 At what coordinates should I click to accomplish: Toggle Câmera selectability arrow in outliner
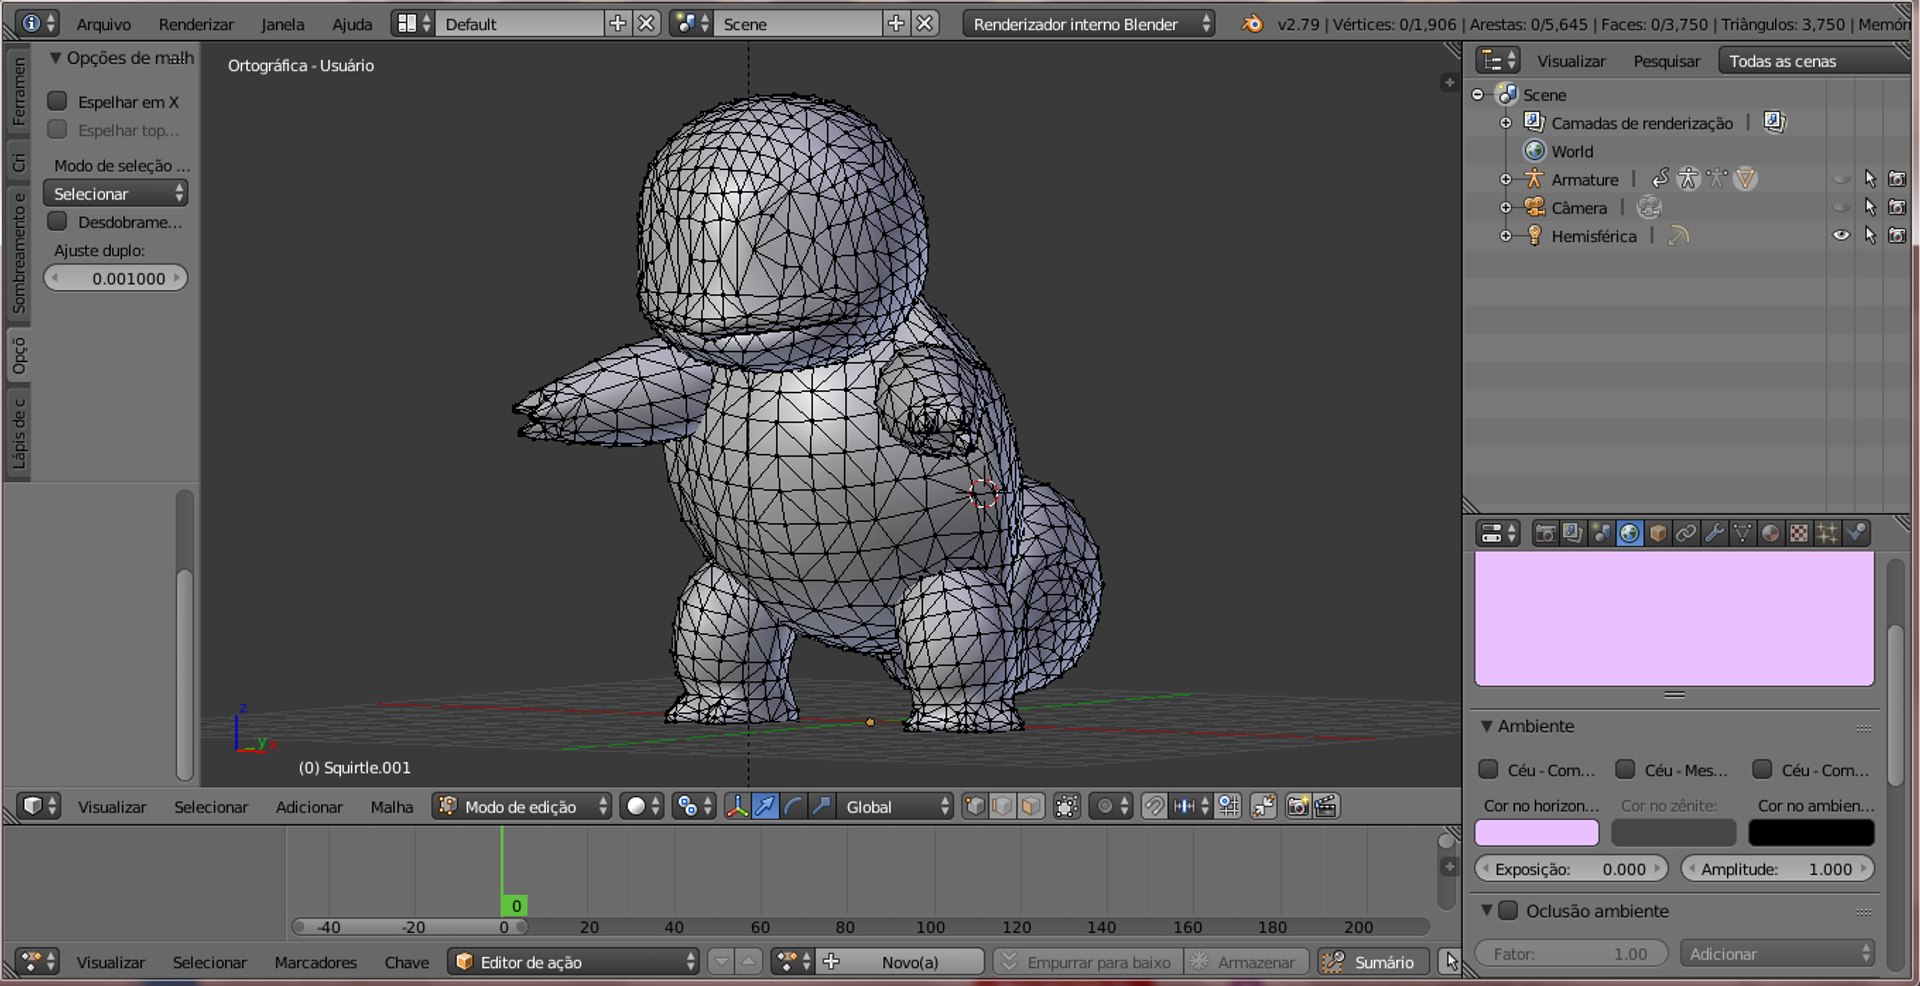(1869, 207)
